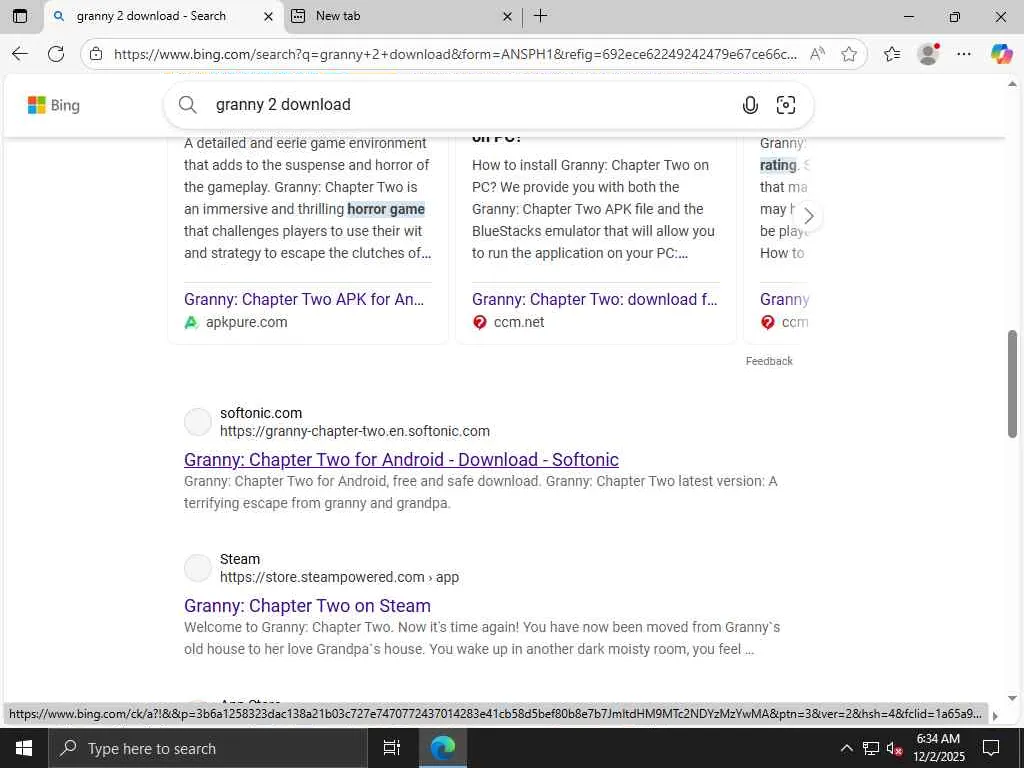Search using voice microphone icon
Image resolution: width=1024 pixels, height=768 pixels.
pyautogui.click(x=750, y=104)
